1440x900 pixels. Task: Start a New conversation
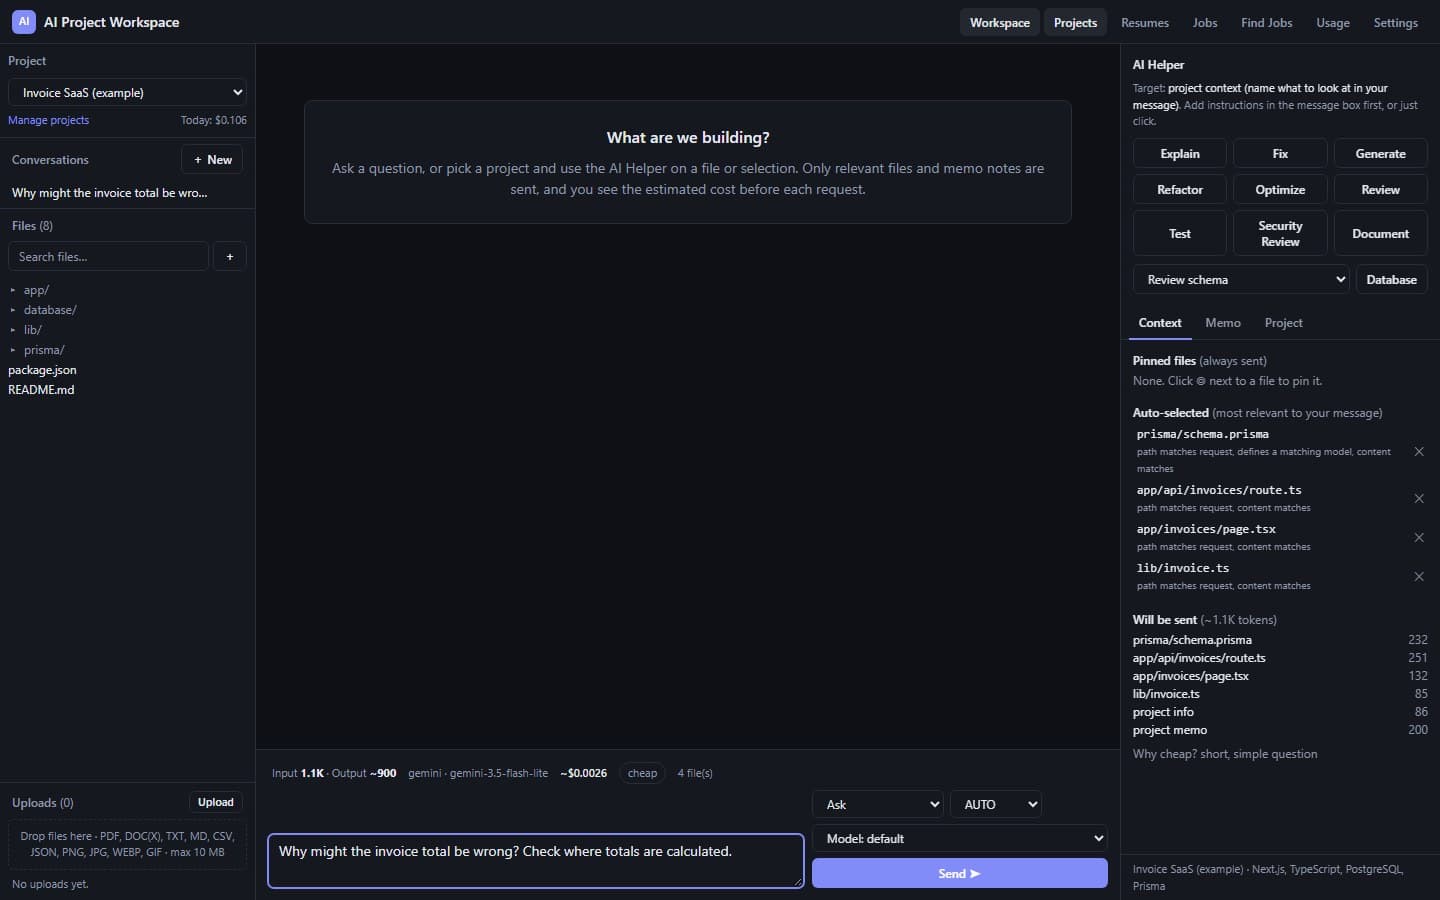212,160
